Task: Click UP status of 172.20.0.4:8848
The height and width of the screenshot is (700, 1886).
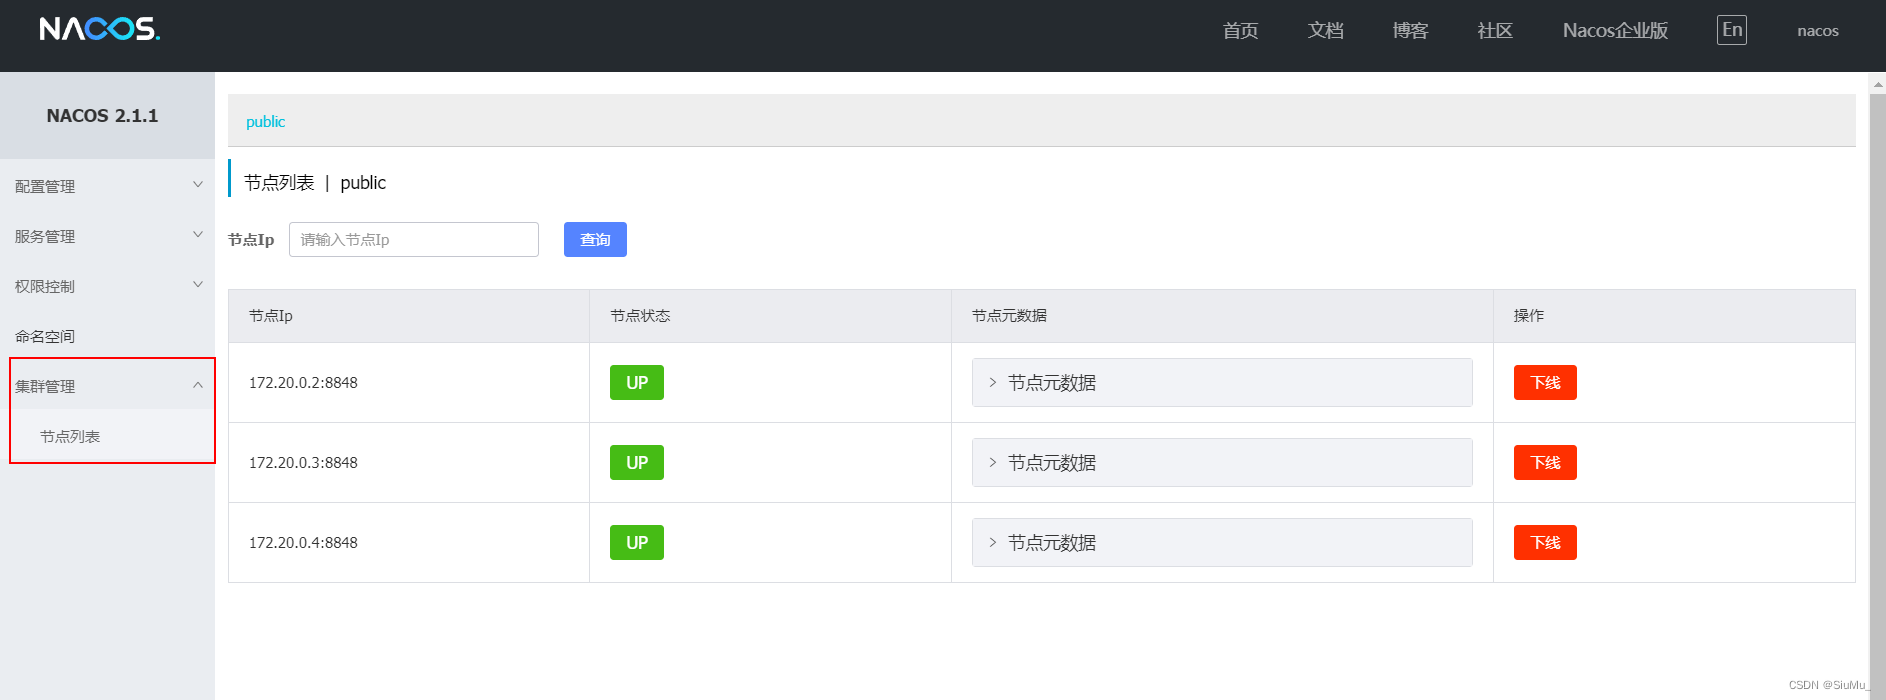Action: [637, 543]
